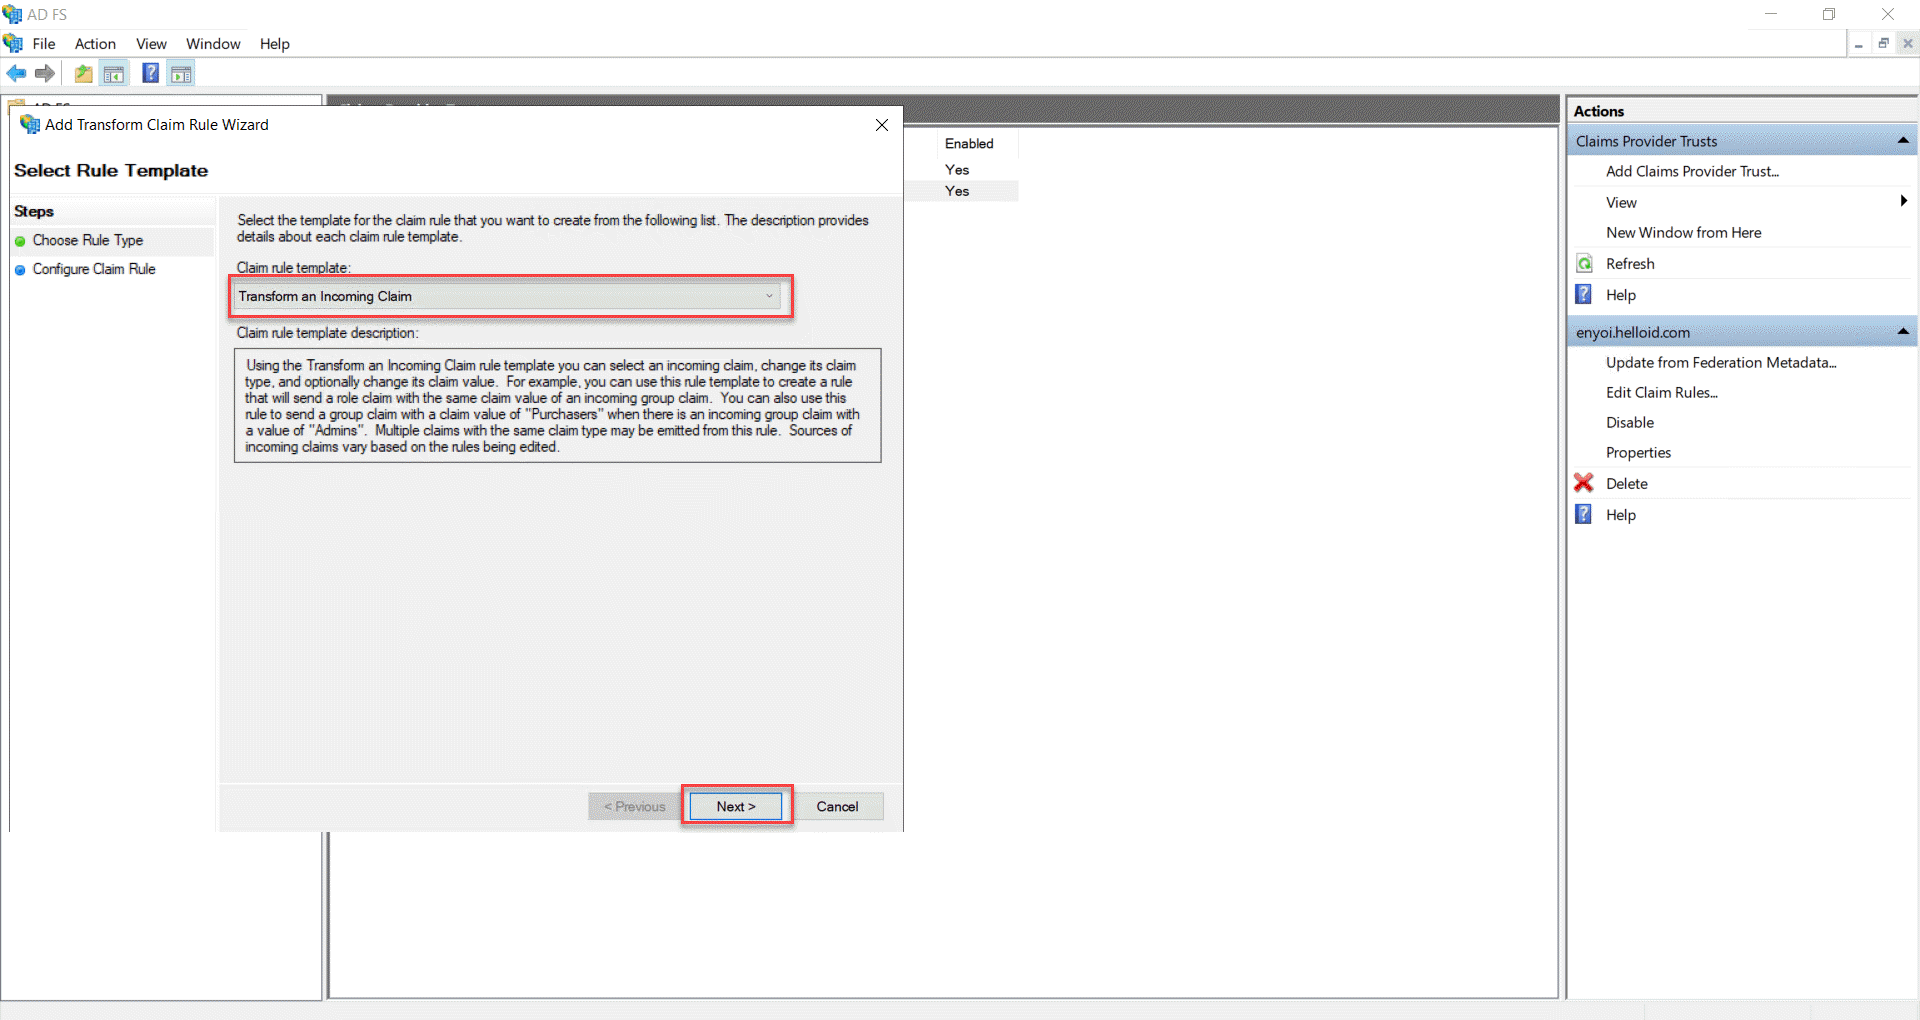The image size is (1920, 1020).
Task: Select first row with Yes enabled value
Action: tap(957, 169)
